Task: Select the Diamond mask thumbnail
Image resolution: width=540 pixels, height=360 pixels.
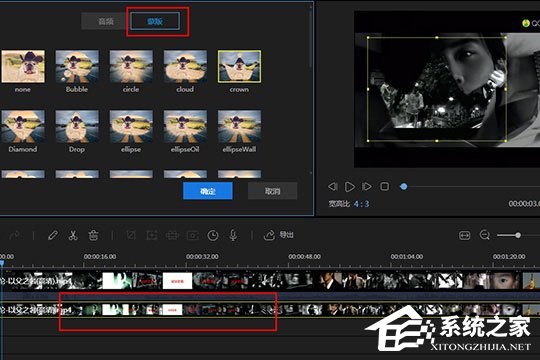Action: [23, 126]
